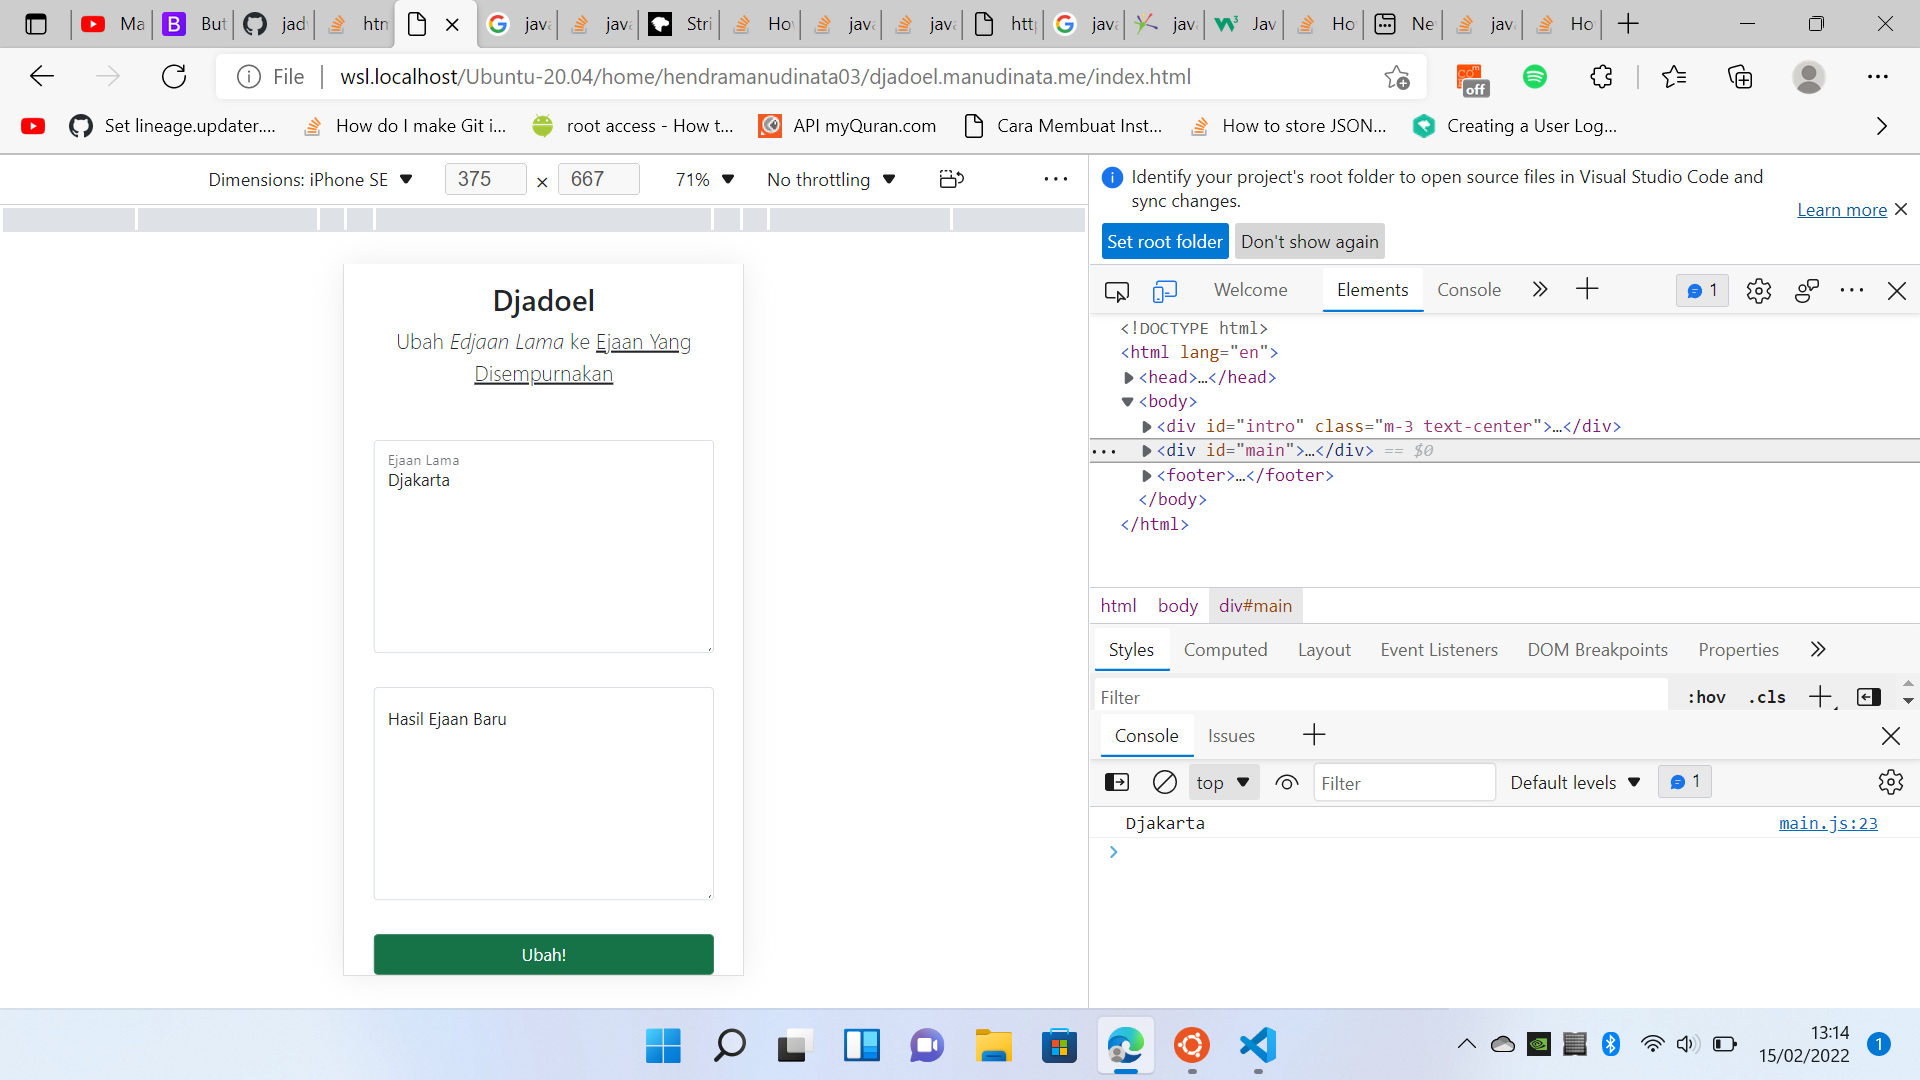Open DevTools settings gear icon
The width and height of the screenshot is (1920, 1080).
point(1759,290)
